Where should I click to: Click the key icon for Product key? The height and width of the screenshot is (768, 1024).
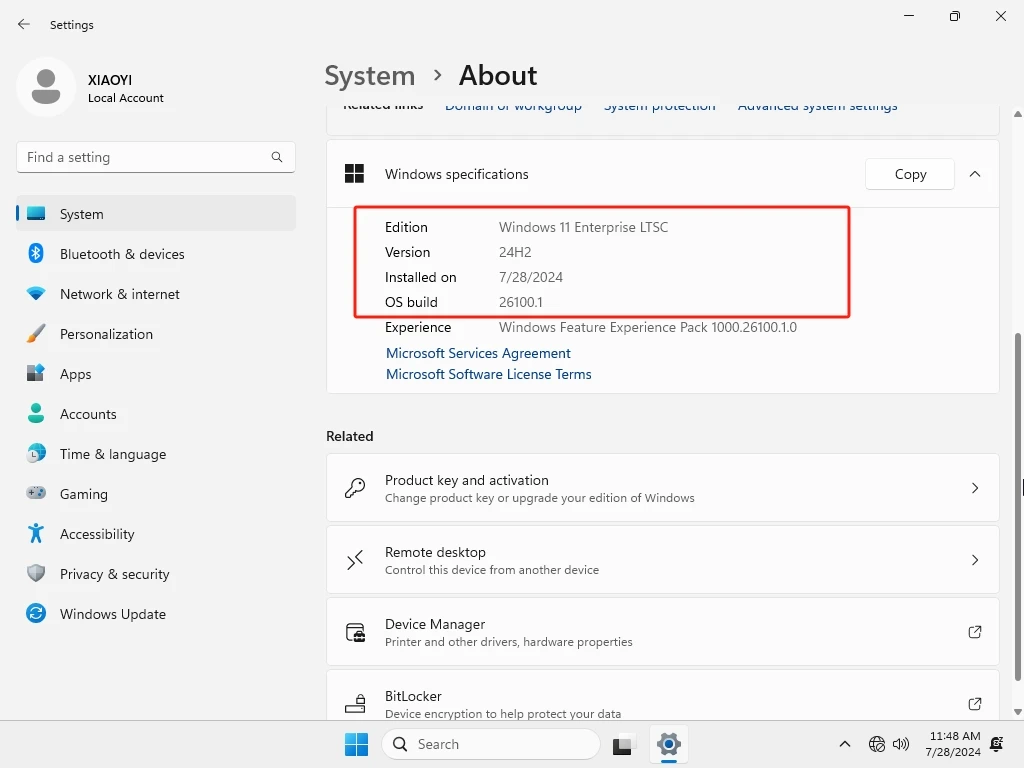(355, 488)
